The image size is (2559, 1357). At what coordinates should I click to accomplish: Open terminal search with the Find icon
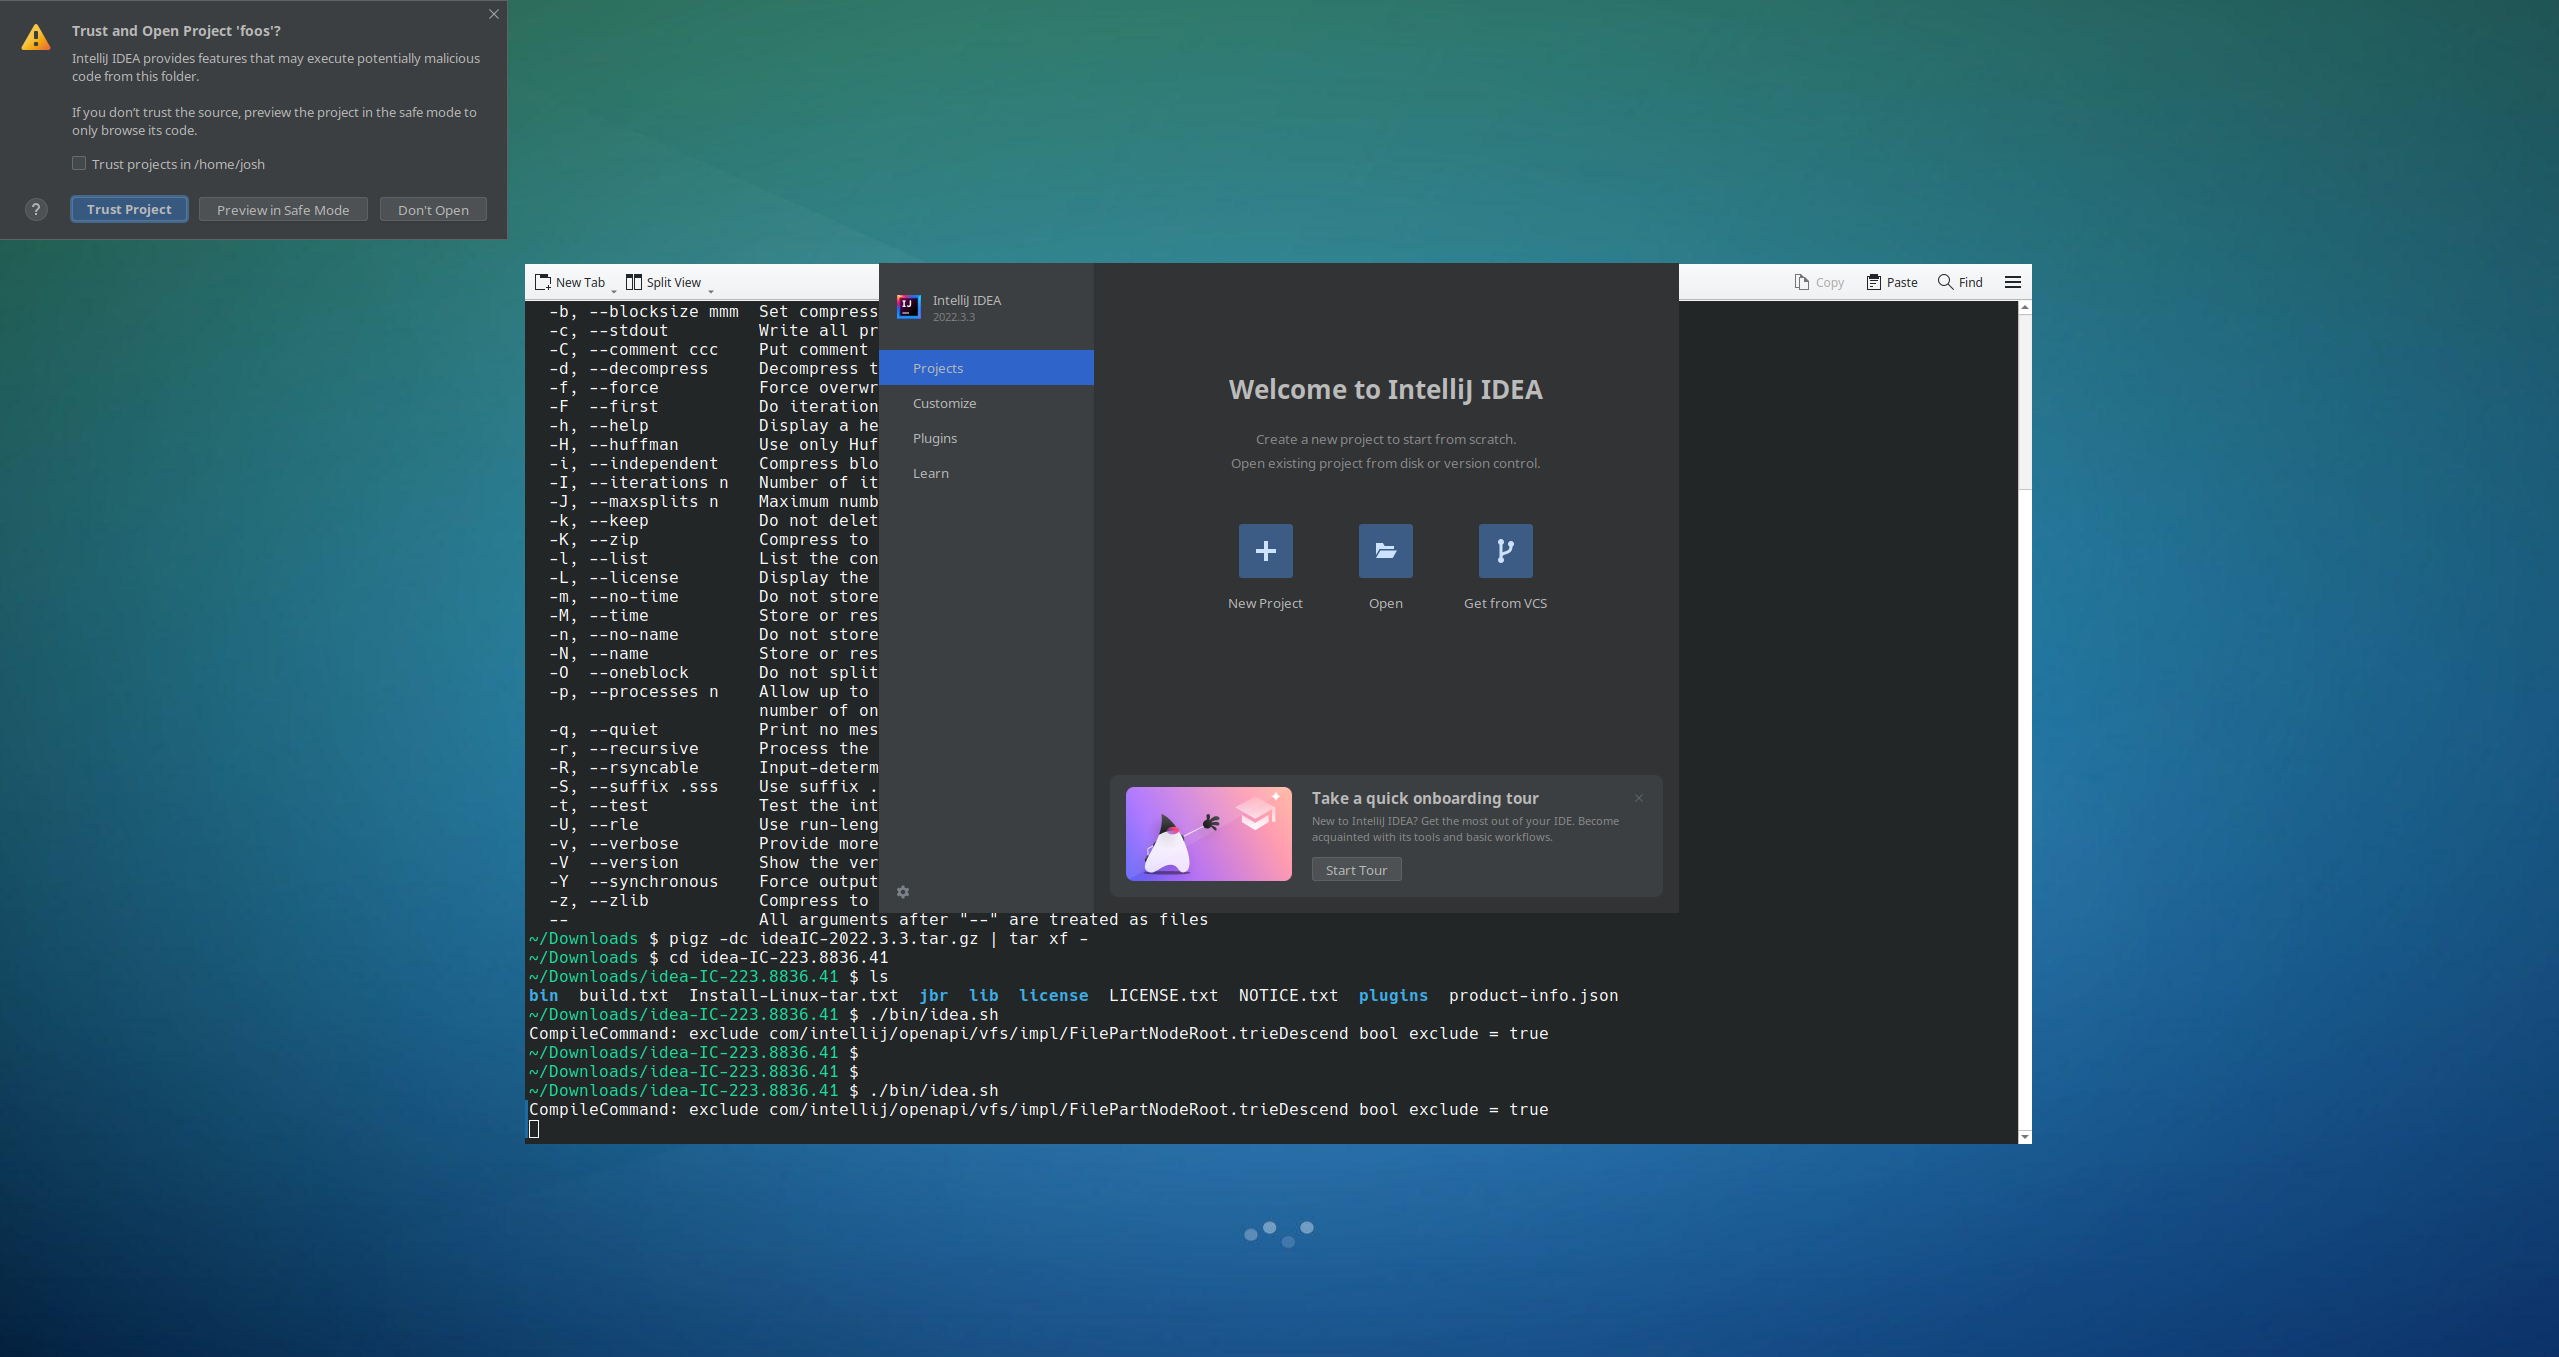pos(1946,282)
